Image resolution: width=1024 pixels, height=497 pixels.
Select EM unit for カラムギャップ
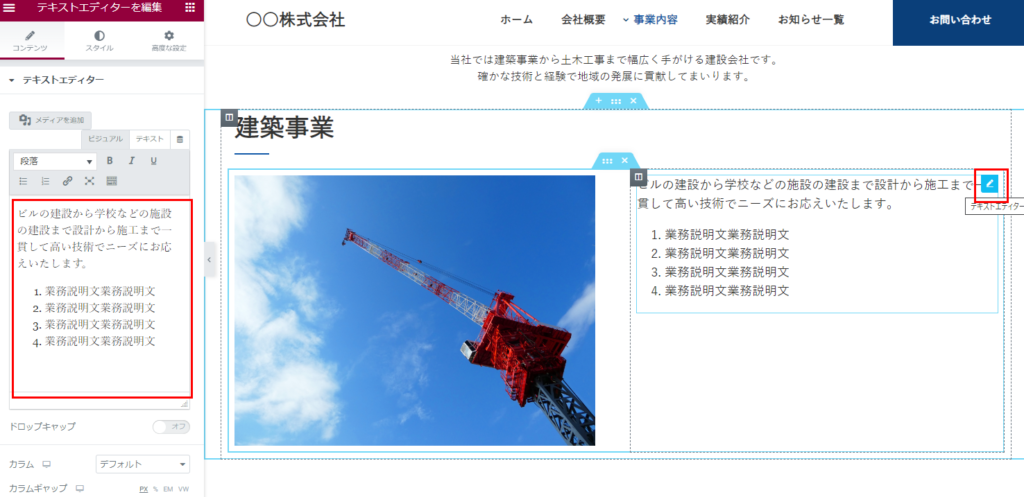tap(167, 489)
